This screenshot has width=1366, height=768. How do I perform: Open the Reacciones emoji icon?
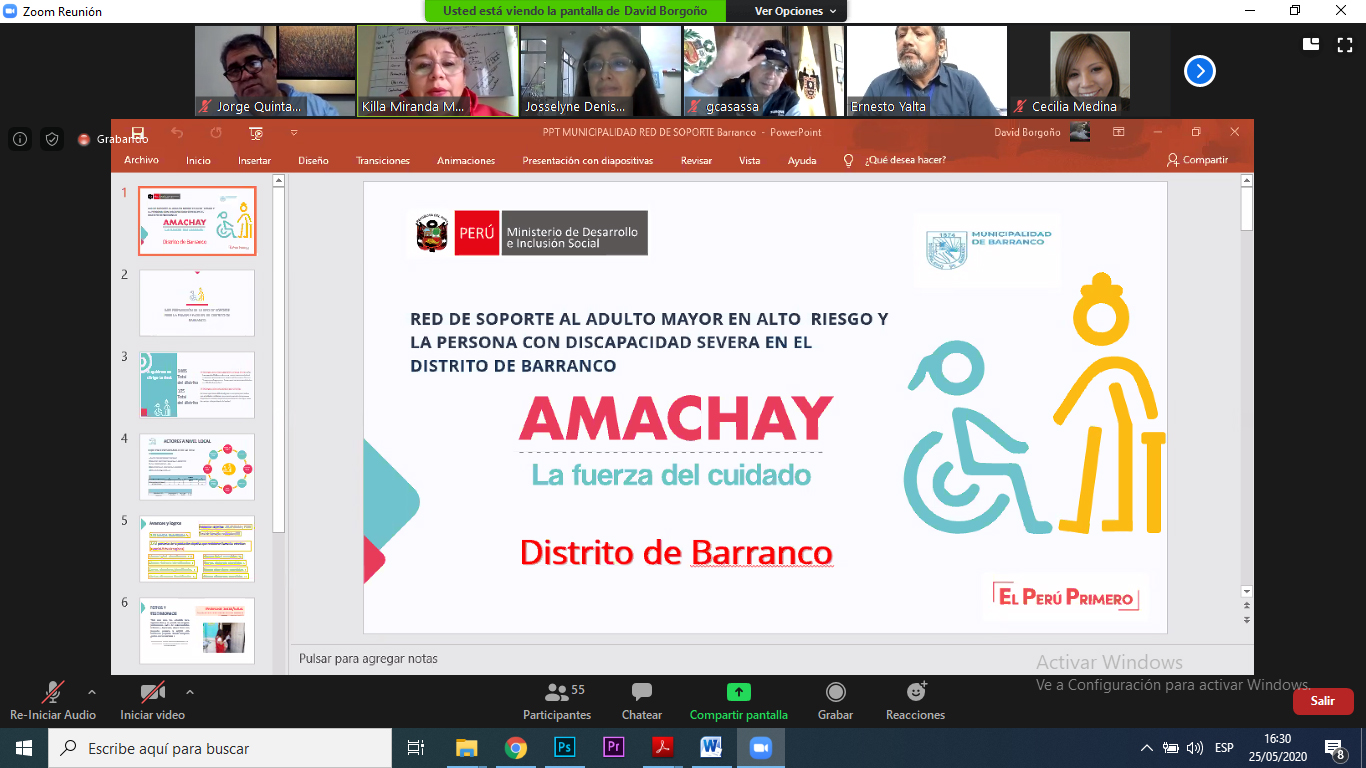(x=915, y=692)
